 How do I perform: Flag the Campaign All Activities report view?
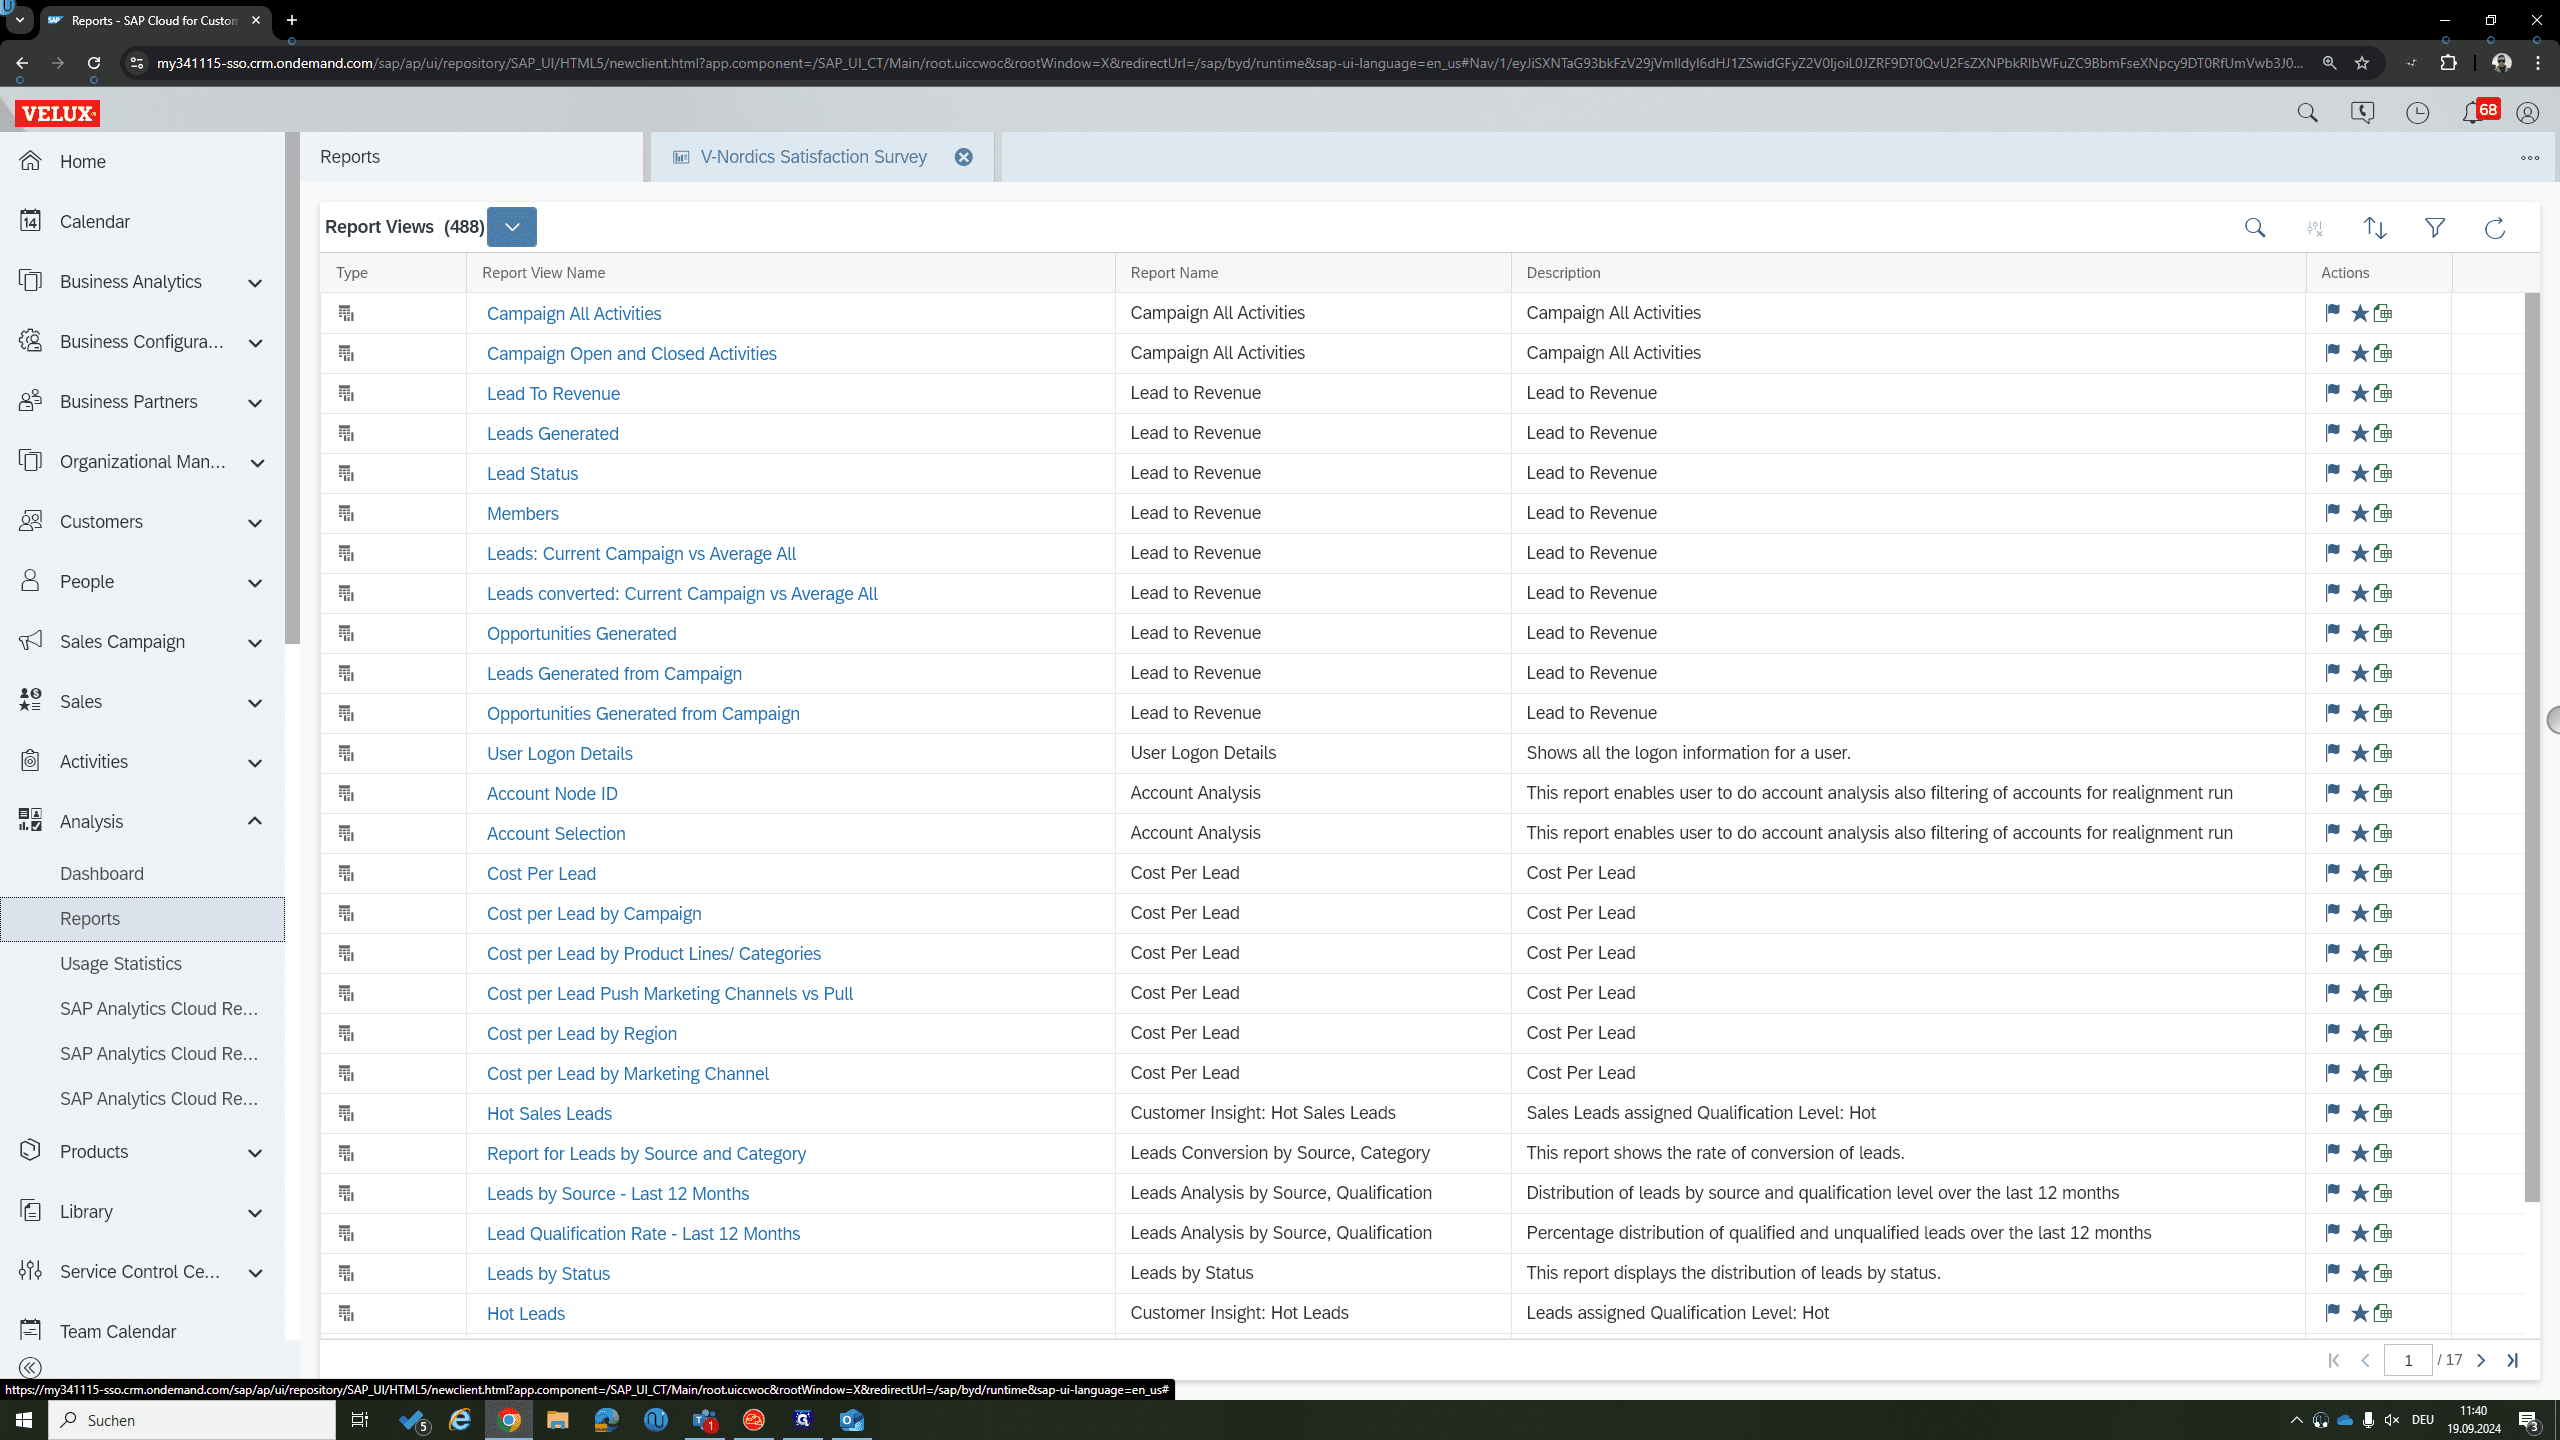[x=2332, y=313]
